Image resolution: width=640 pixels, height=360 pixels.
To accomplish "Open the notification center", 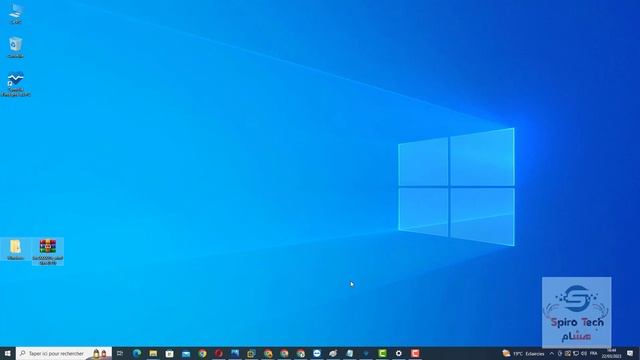I will pyautogui.click(x=630, y=353).
